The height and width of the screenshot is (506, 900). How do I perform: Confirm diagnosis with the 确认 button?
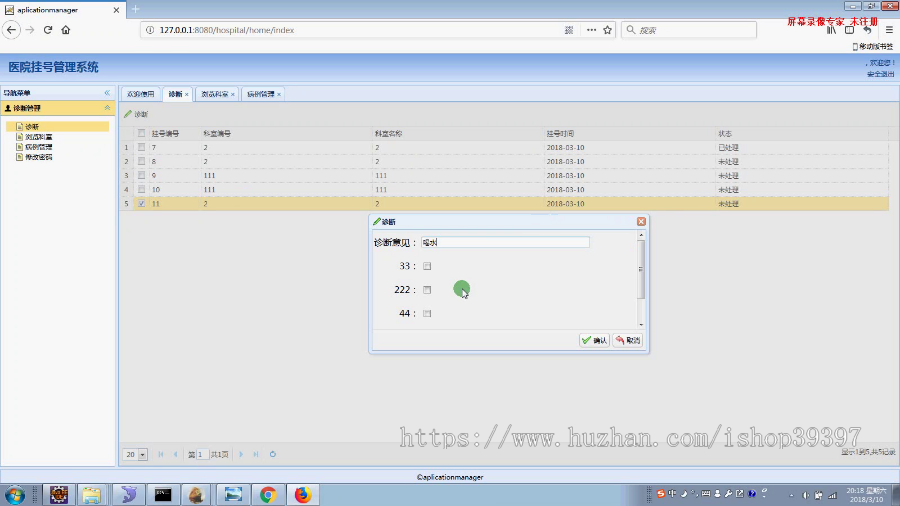click(x=594, y=340)
